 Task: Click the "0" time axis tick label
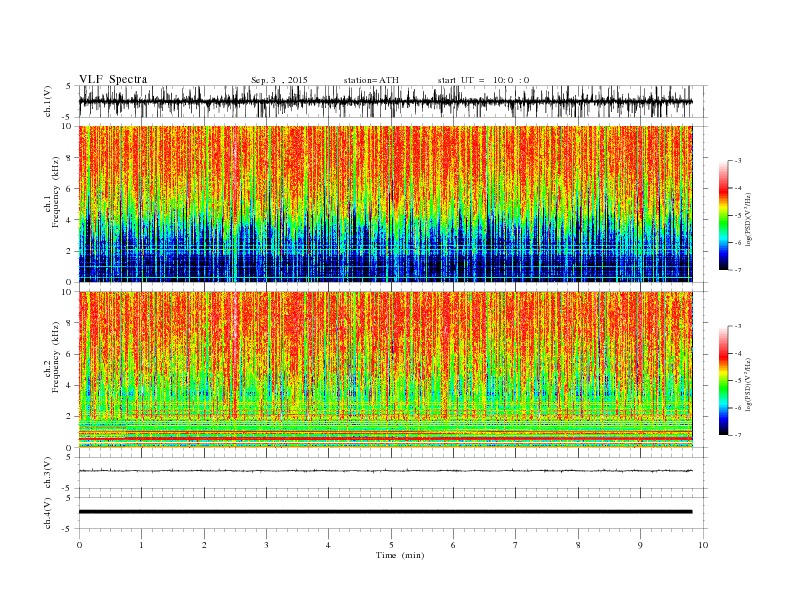[x=79, y=545]
